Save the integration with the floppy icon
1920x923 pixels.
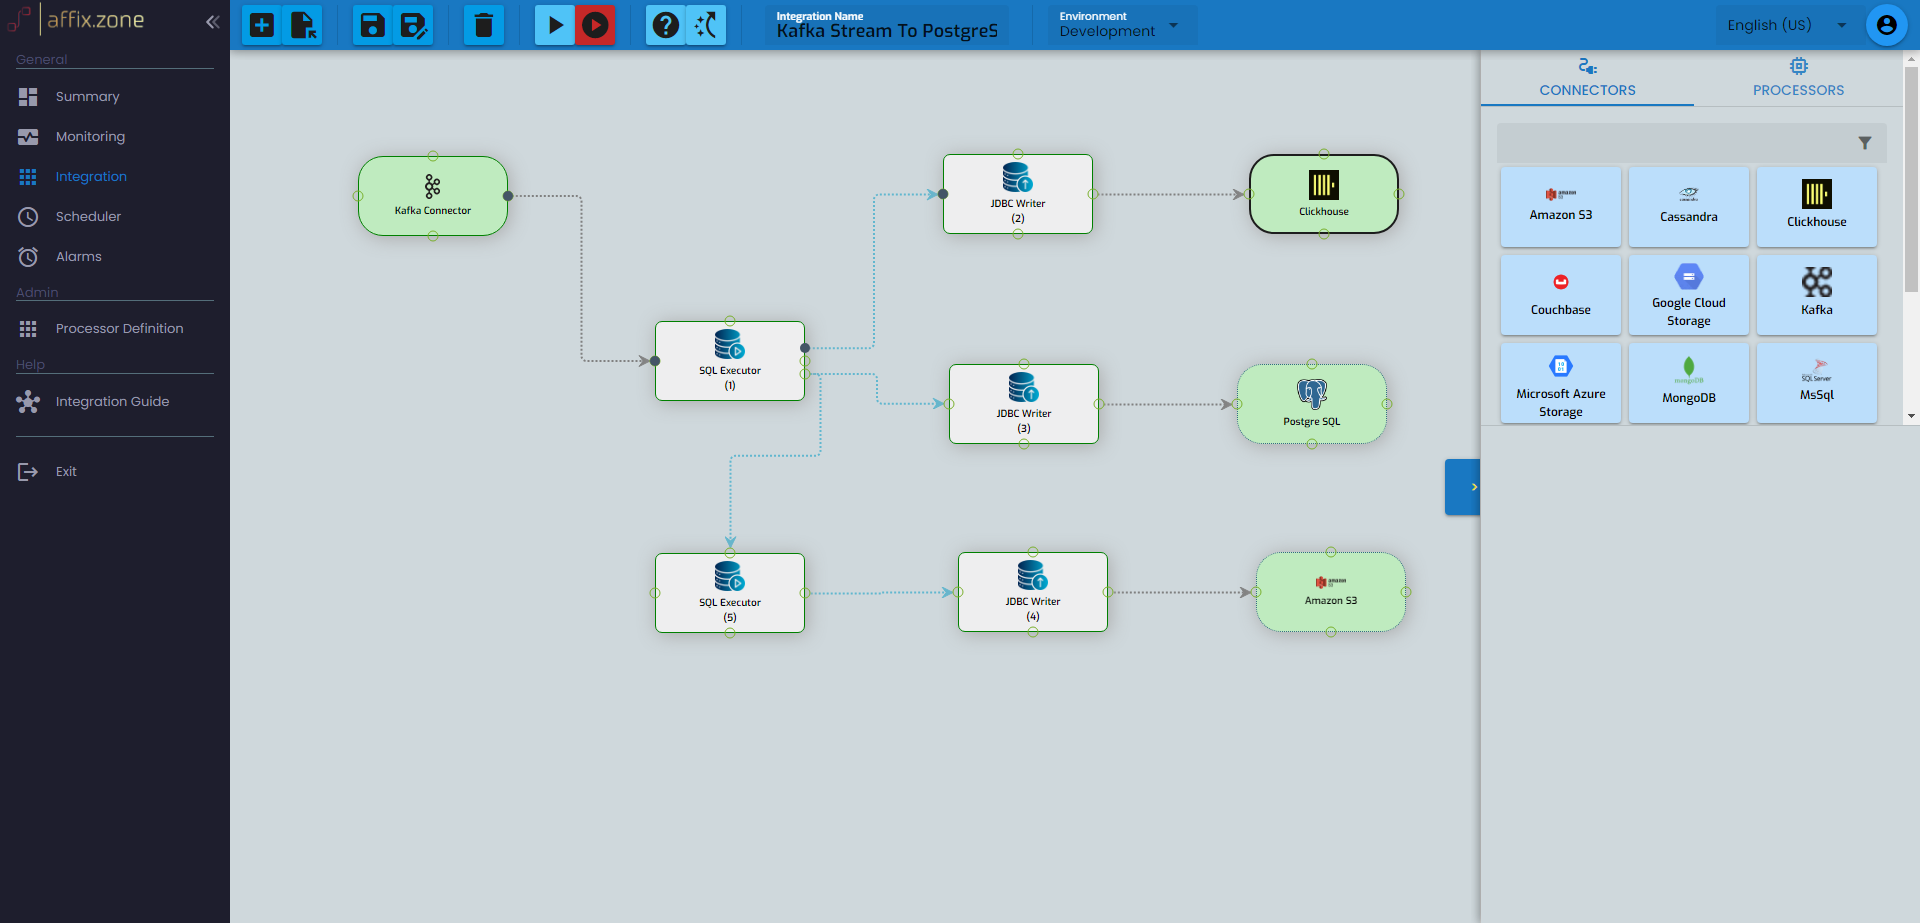372,25
